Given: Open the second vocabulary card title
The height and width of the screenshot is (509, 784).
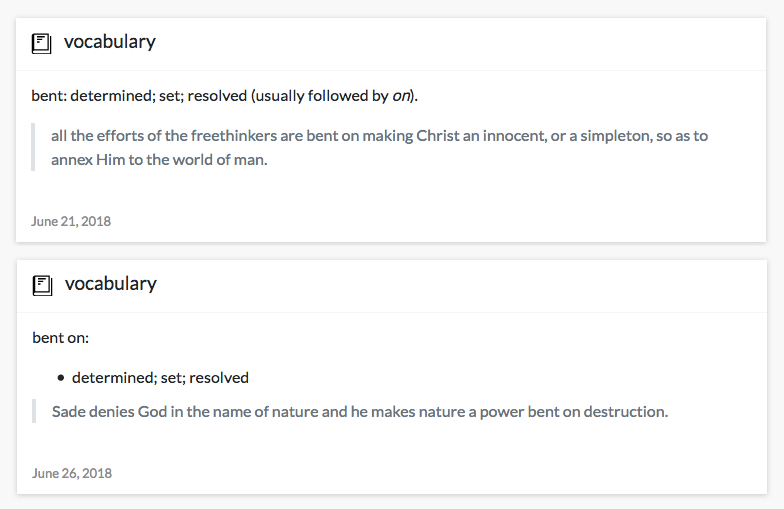Looking at the screenshot, I should click(110, 284).
